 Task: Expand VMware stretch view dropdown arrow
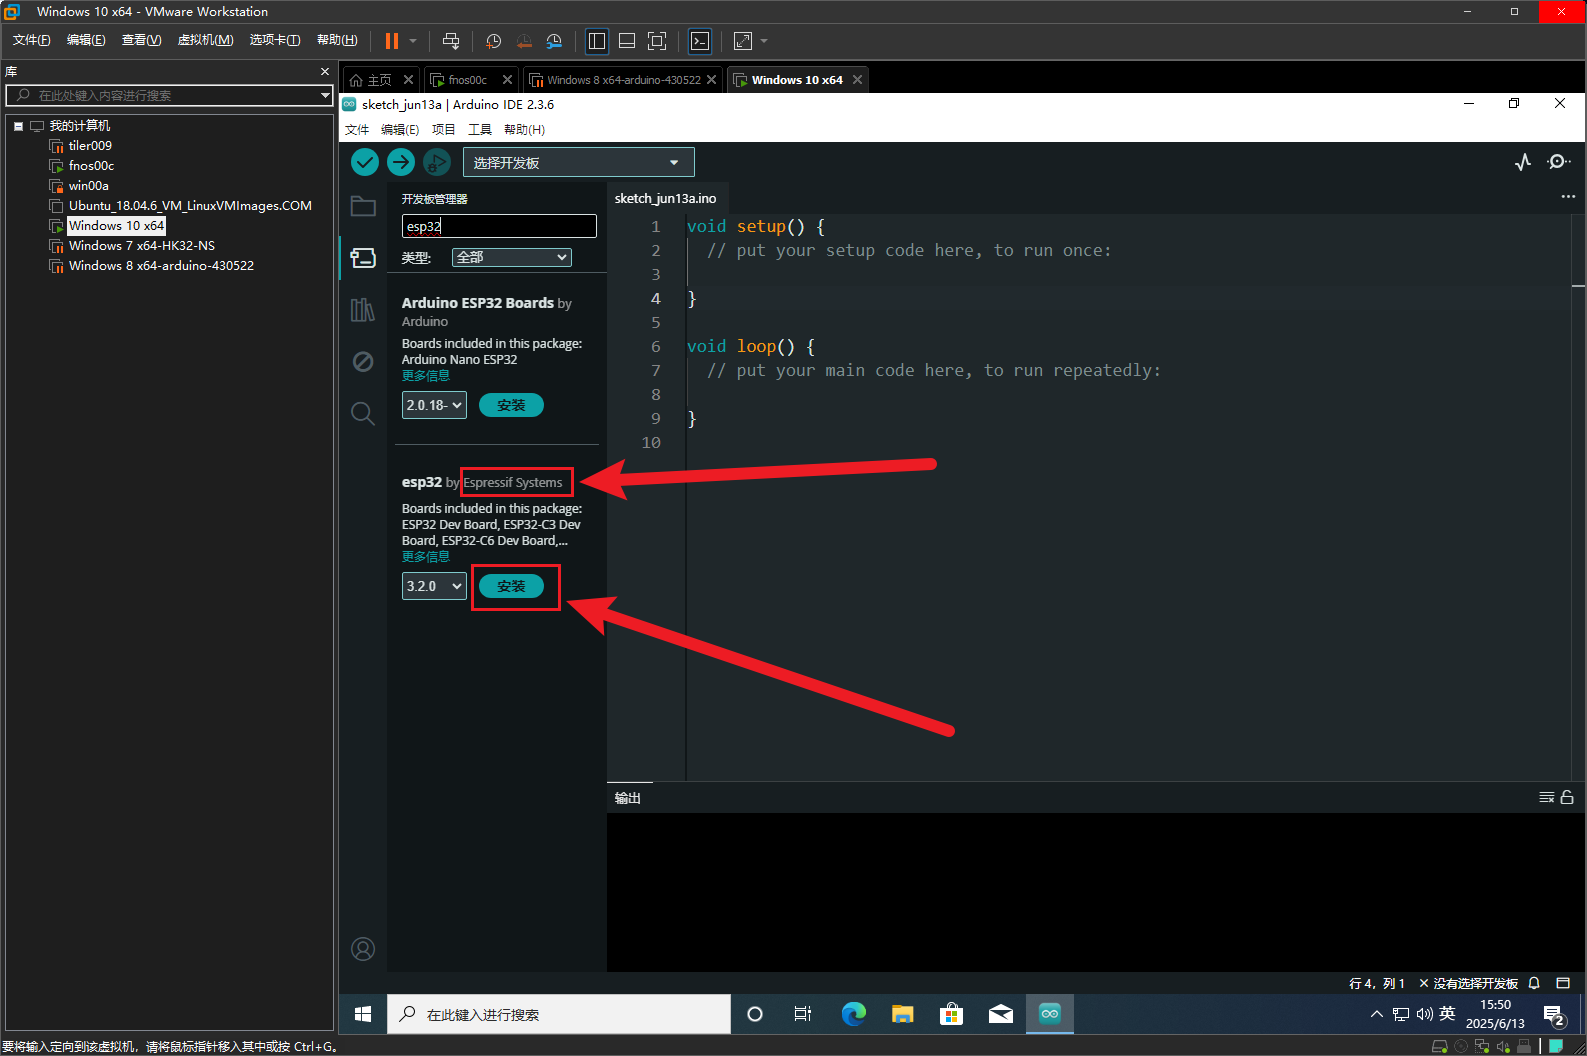tap(764, 41)
